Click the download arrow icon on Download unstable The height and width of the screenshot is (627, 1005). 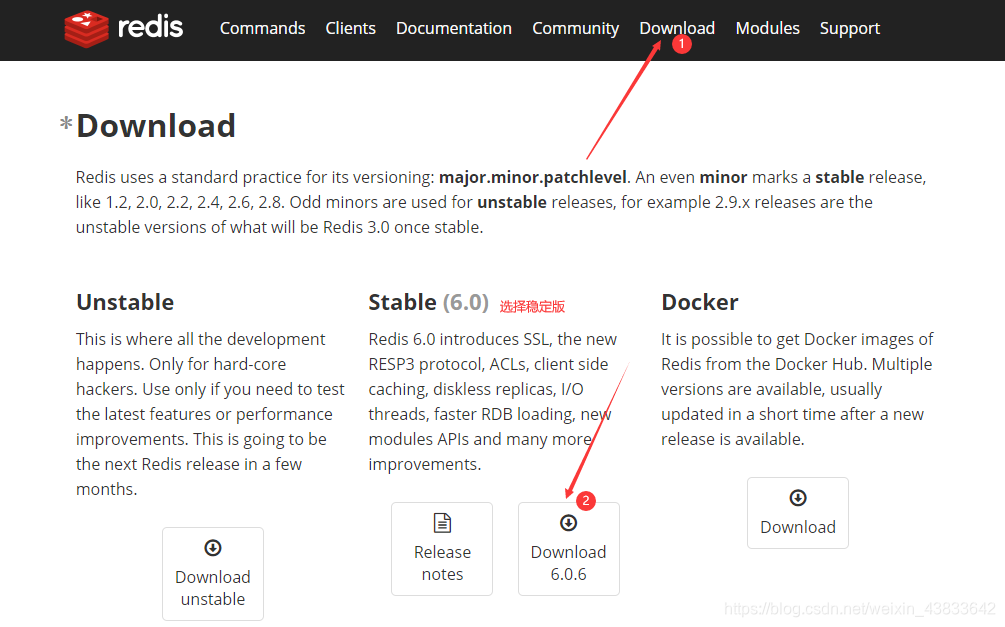coord(213,548)
